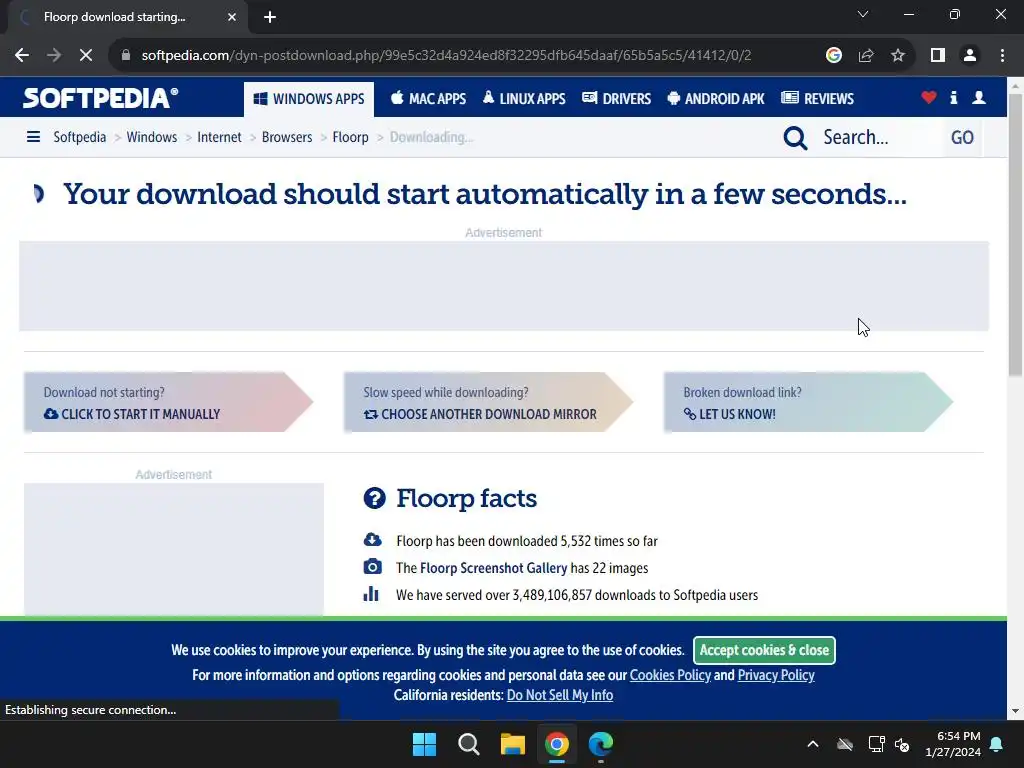Open the Windows Start menu
The height and width of the screenshot is (768, 1024).
pyautogui.click(x=424, y=744)
